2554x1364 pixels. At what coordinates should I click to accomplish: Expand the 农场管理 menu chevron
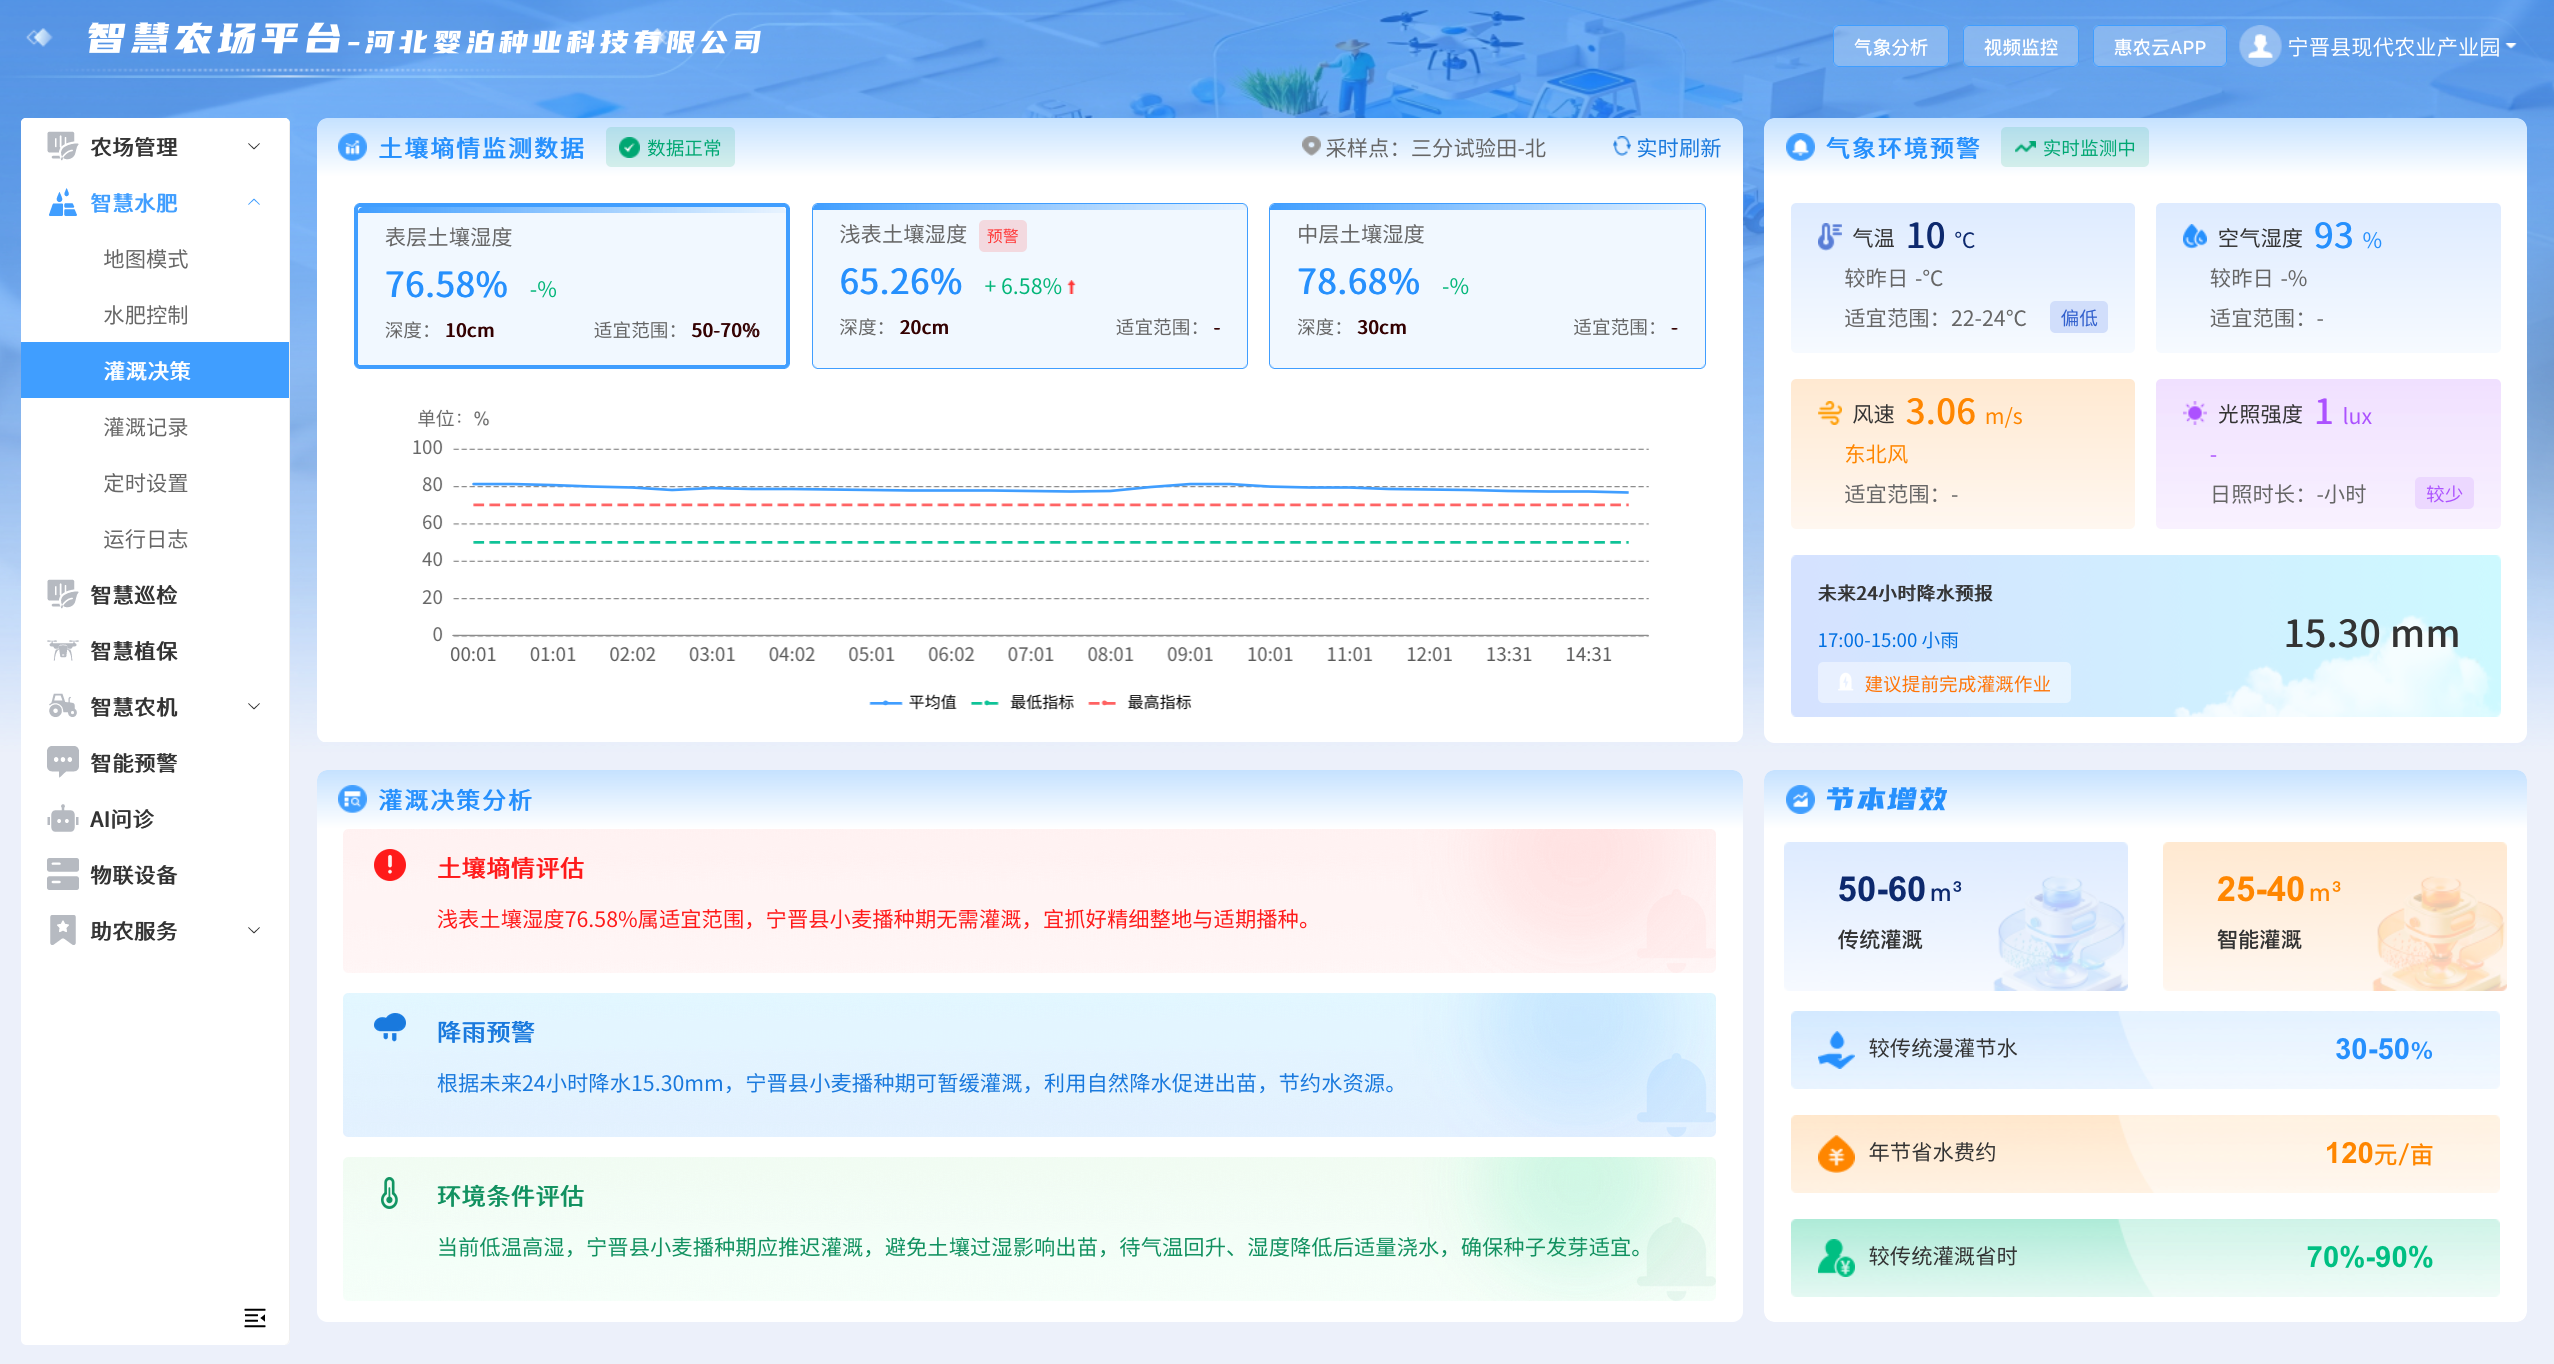click(254, 147)
